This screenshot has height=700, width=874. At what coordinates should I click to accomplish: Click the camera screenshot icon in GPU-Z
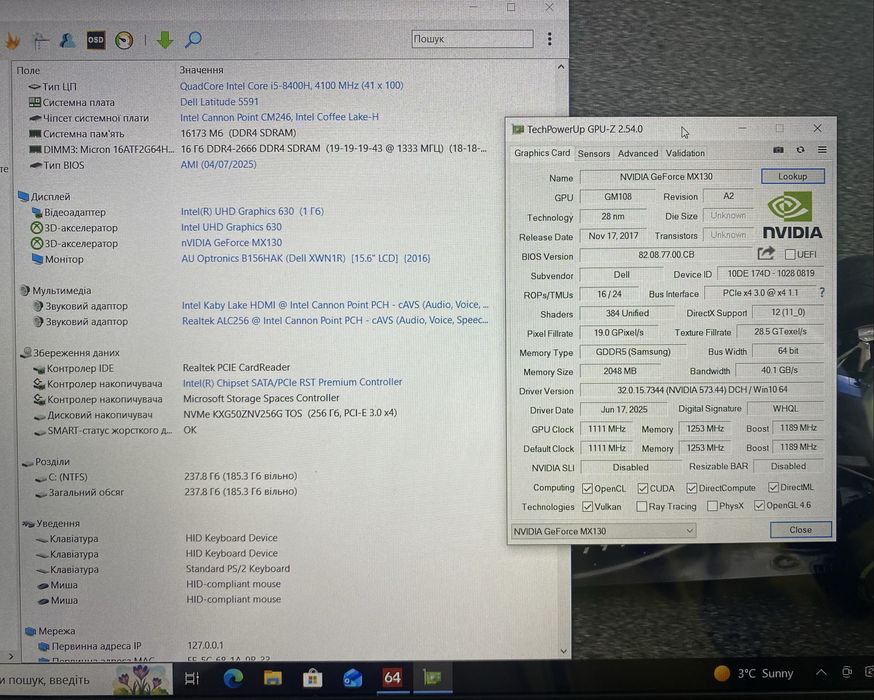[x=779, y=150]
